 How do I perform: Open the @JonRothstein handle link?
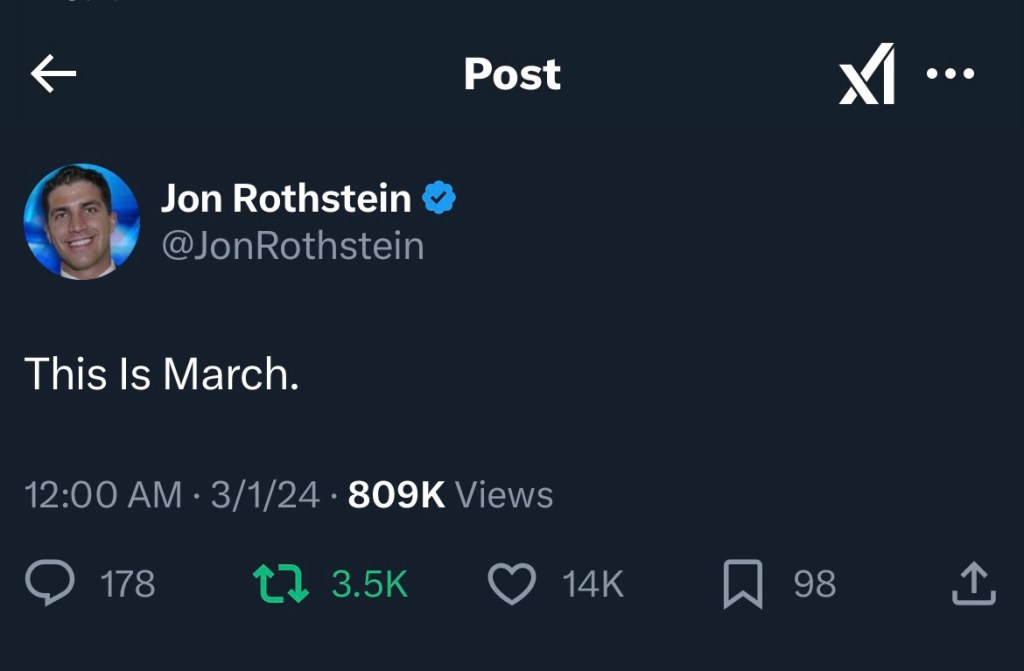click(293, 246)
